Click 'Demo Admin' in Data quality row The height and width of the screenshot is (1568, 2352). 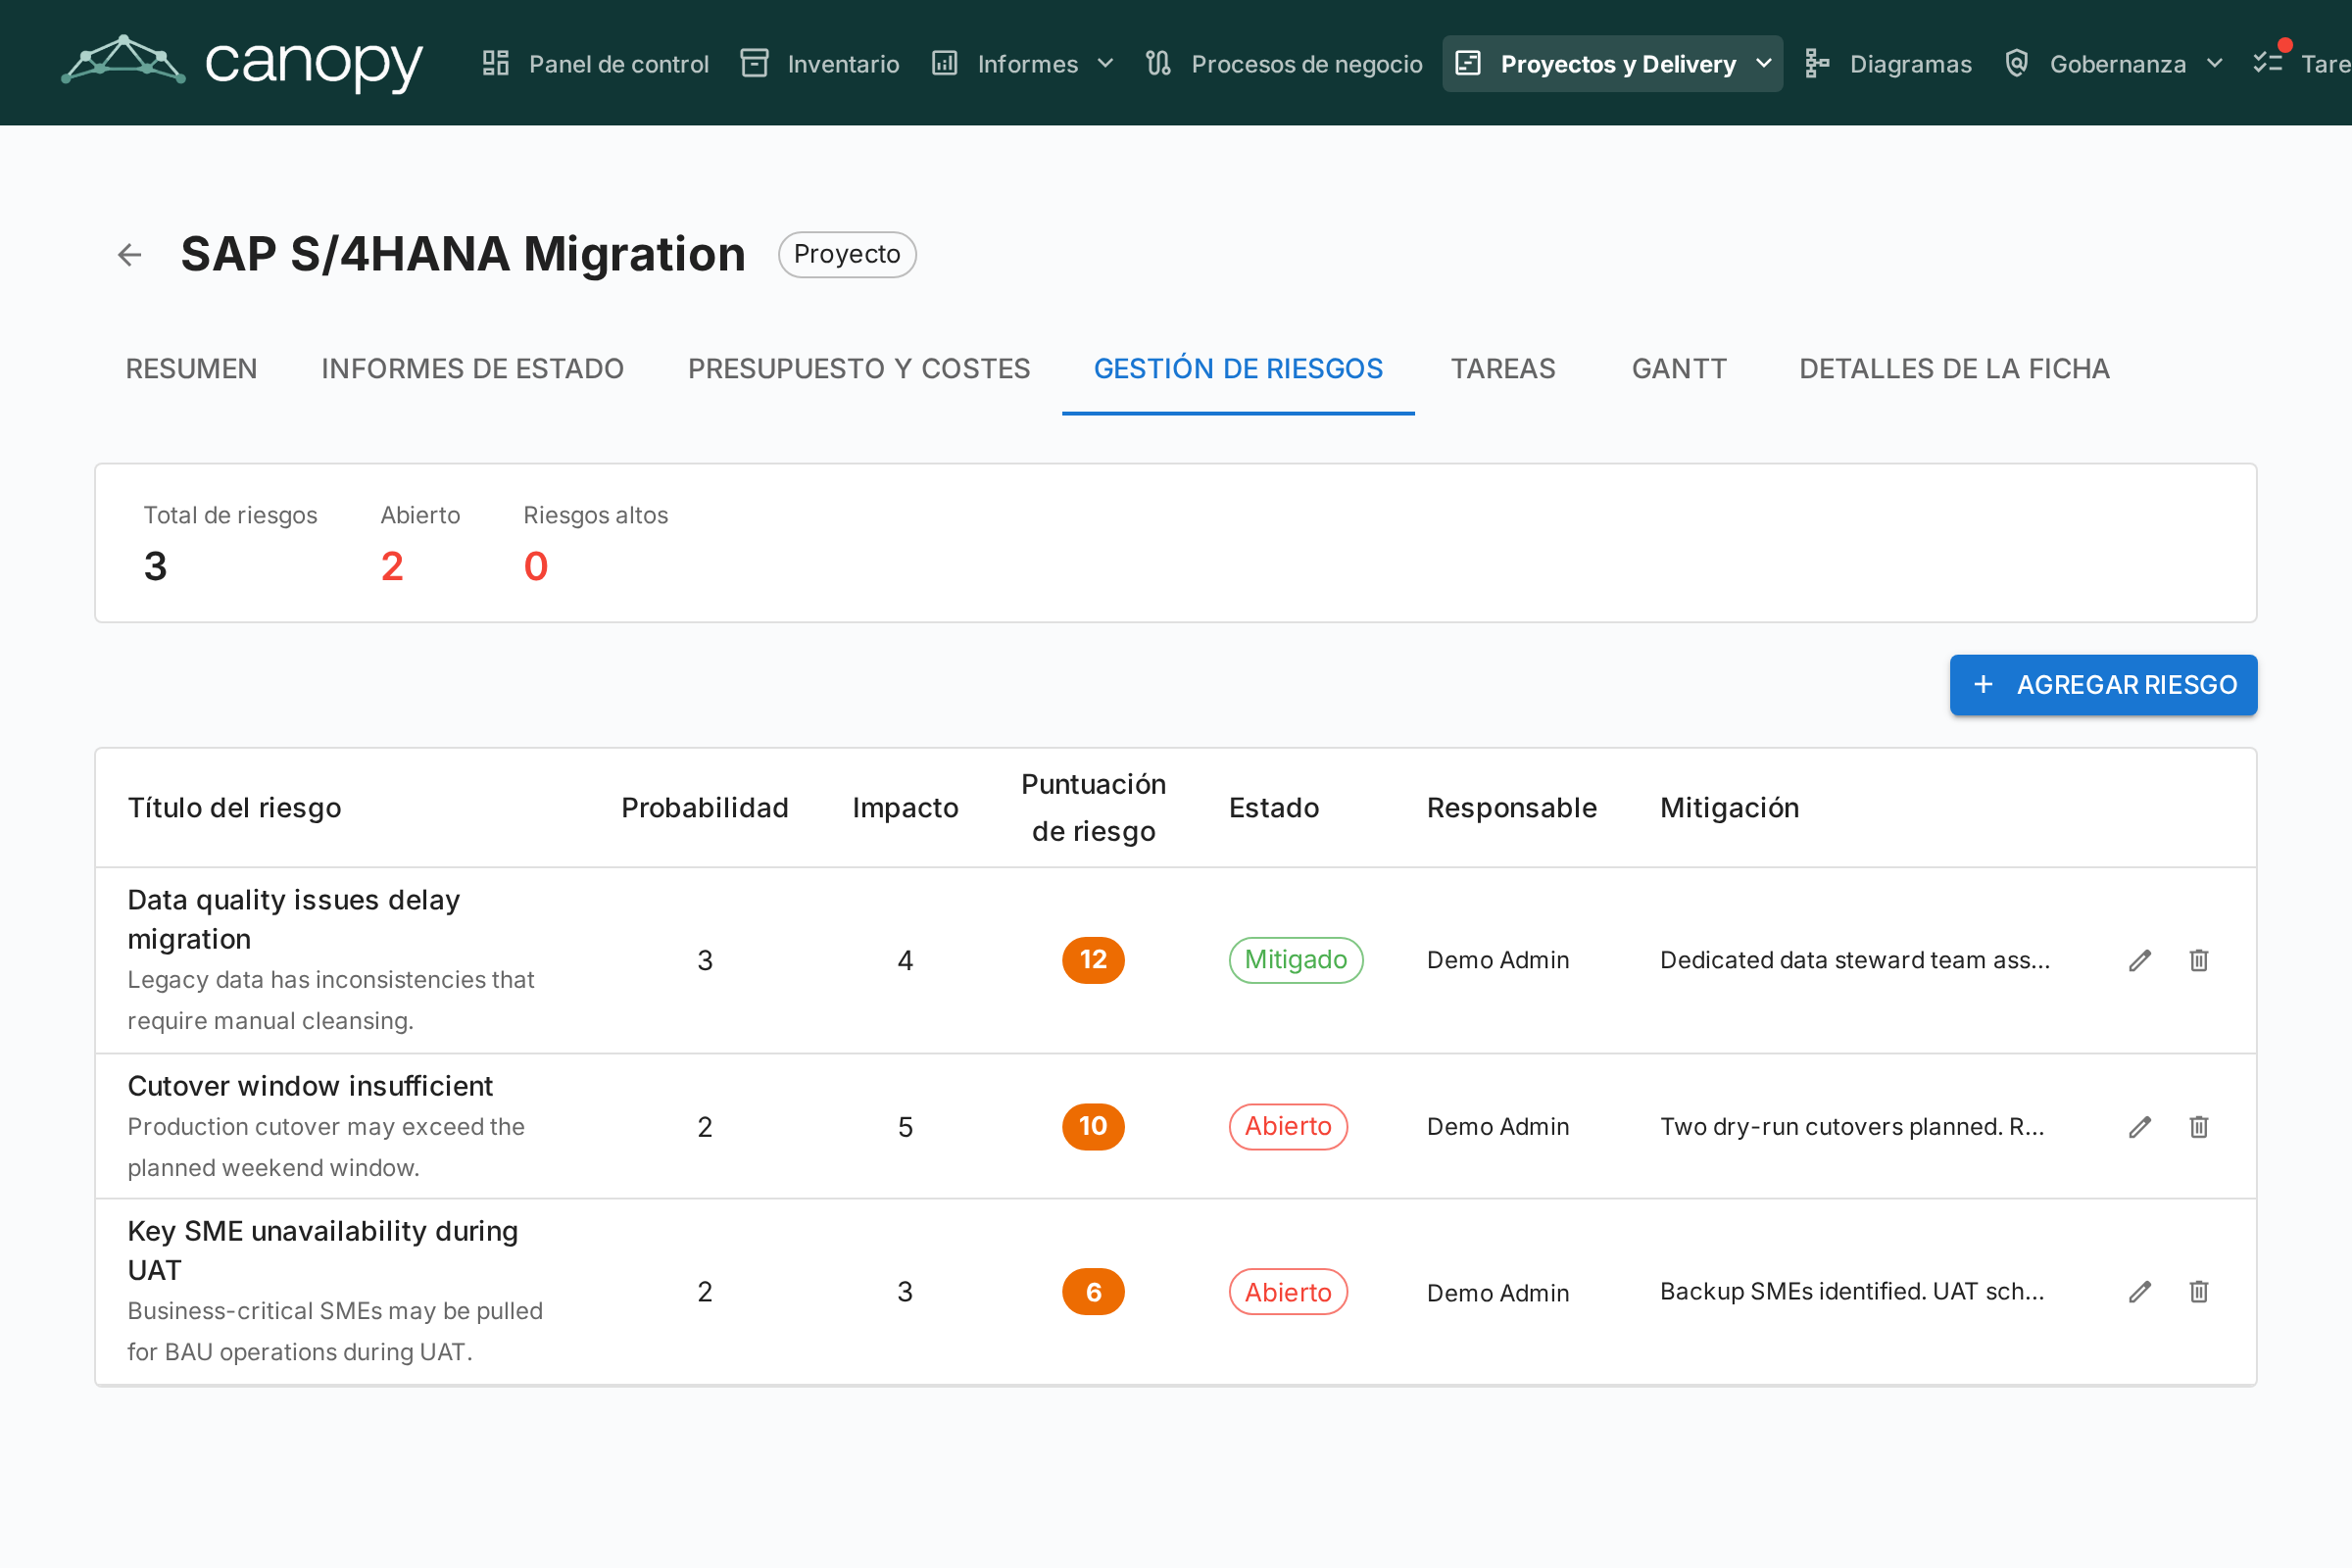1498,960
